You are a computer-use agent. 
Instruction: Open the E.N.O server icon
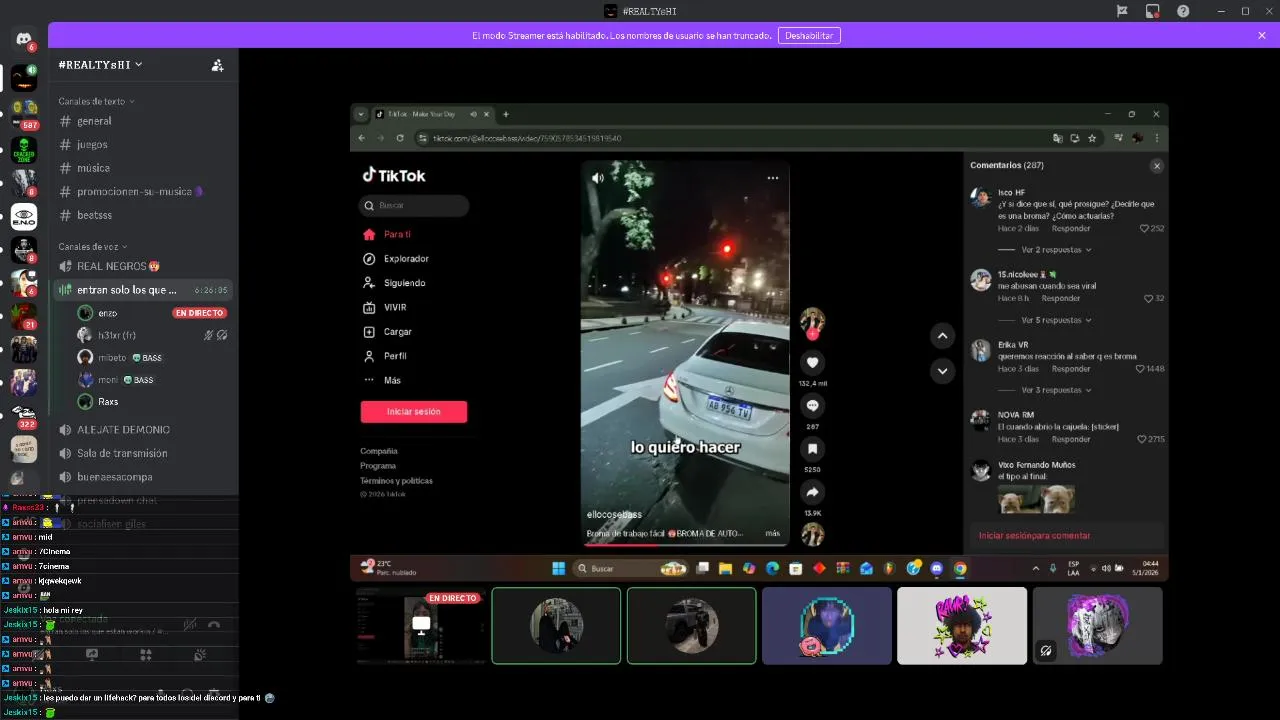tap(24, 217)
